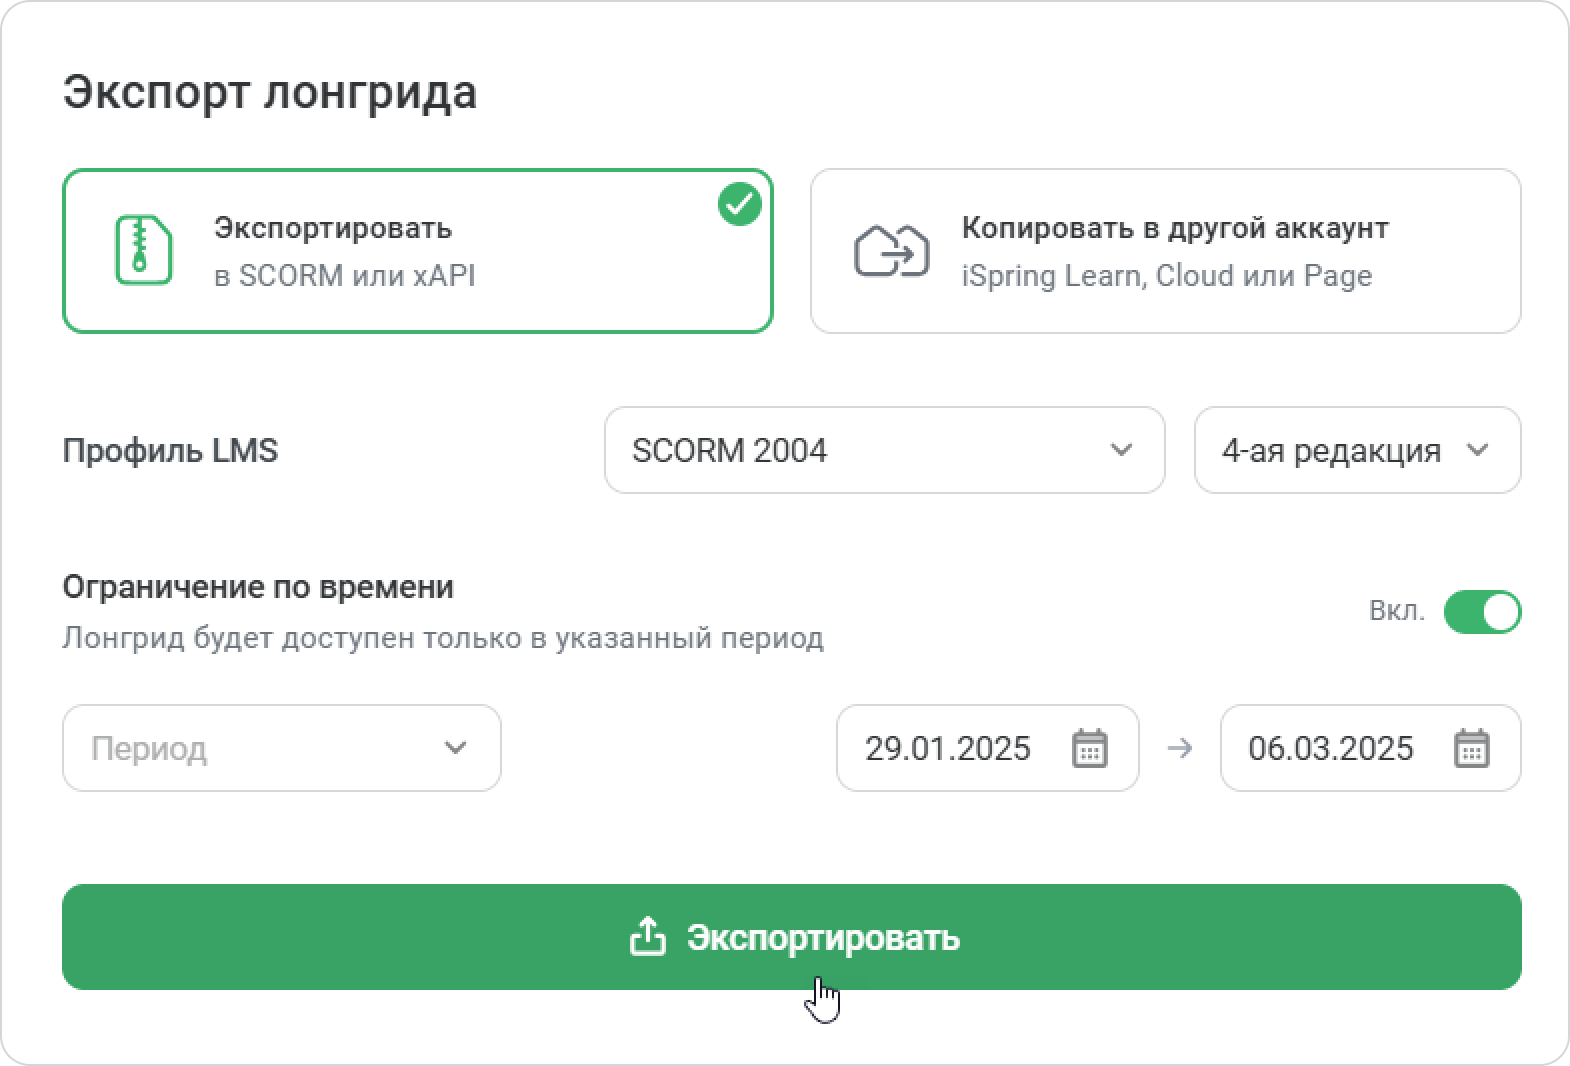Click the start date field 29.01.2025
The height and width of the screenshot is (1066, 1570).
click(988, 748)
